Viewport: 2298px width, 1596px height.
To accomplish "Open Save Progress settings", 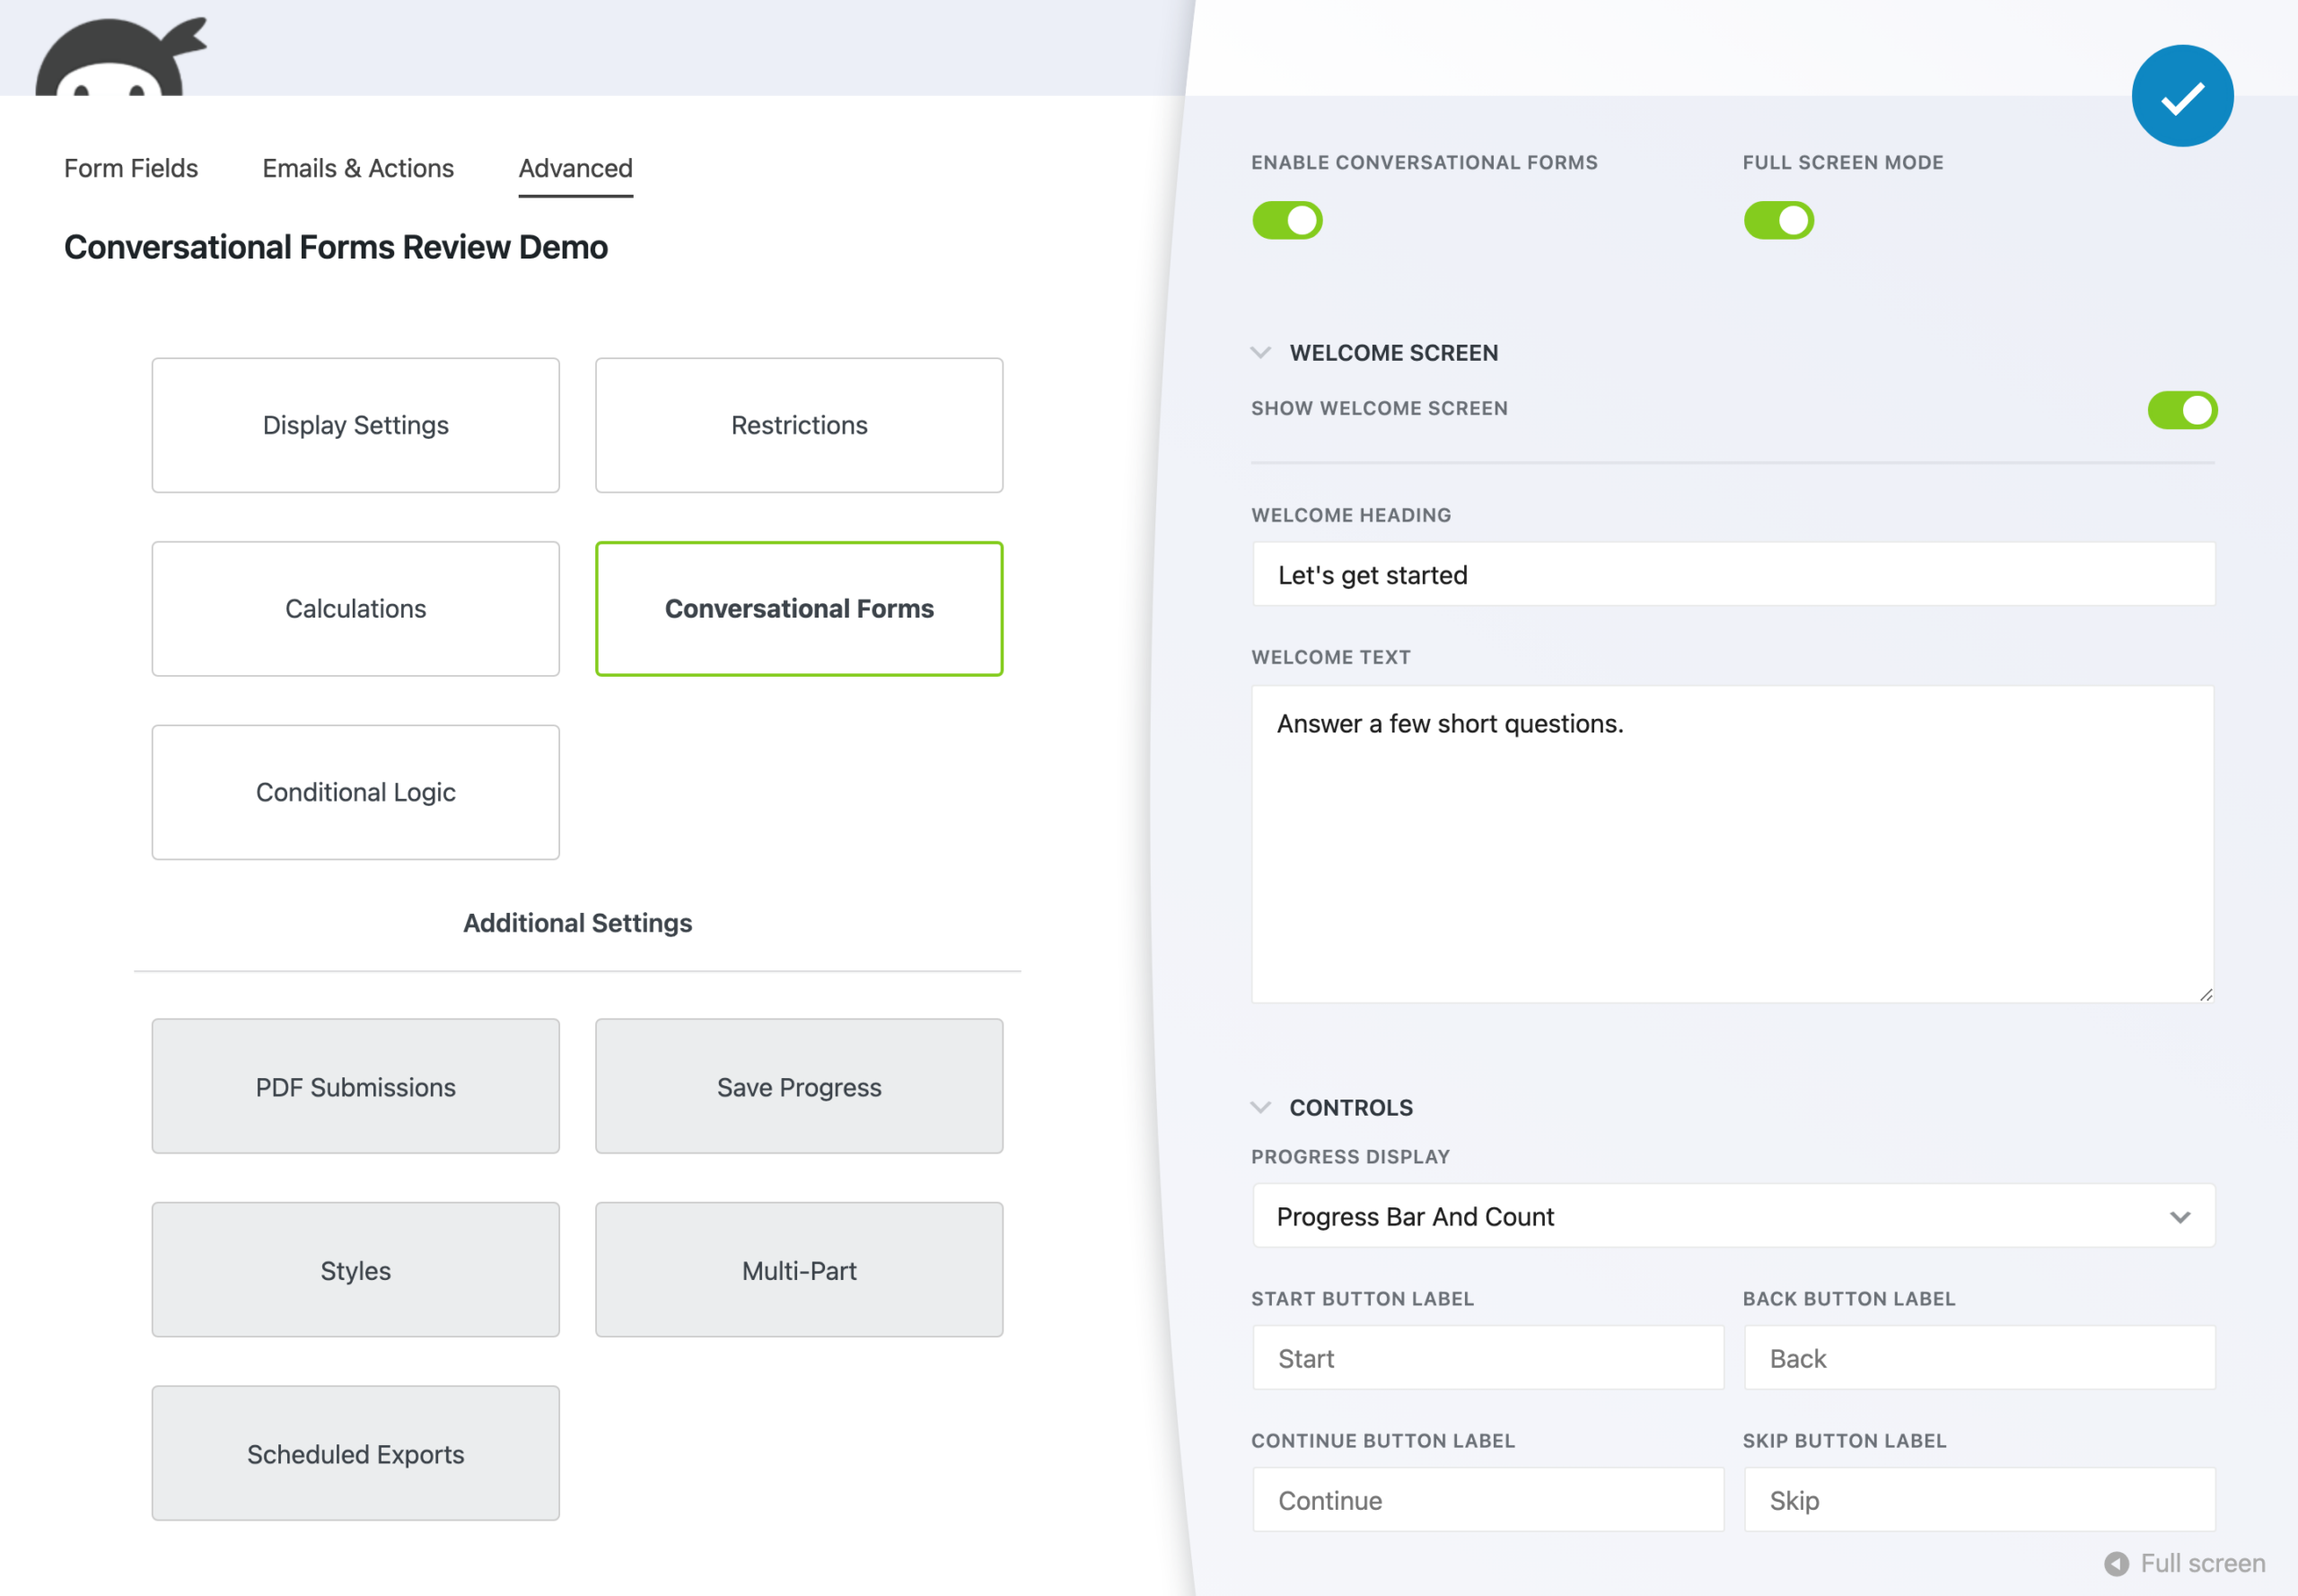I will point(799,1086).
